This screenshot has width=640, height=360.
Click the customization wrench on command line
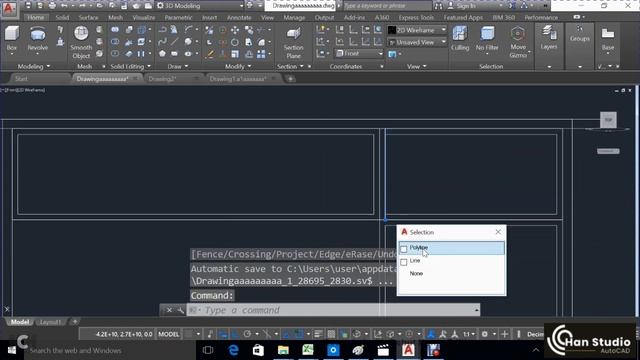click(180, 310)
